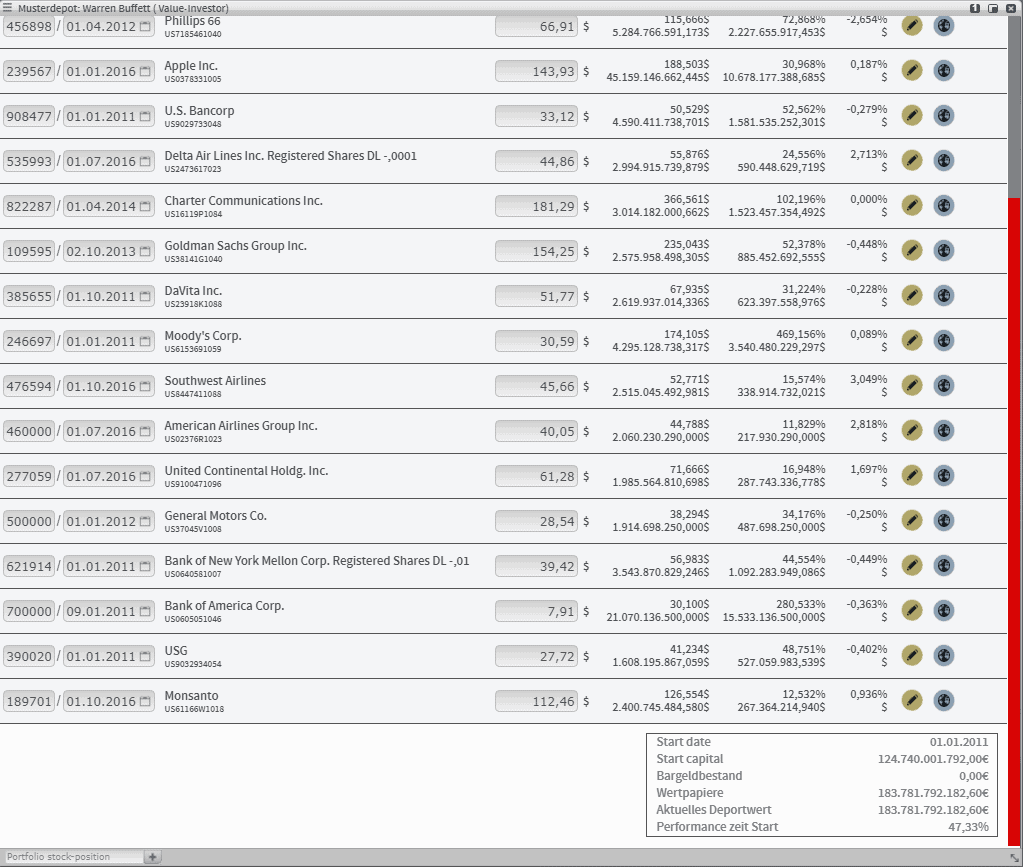1023x867 pixels.
Task: Click the pencil icon next to General Motors
Action: 911,520
